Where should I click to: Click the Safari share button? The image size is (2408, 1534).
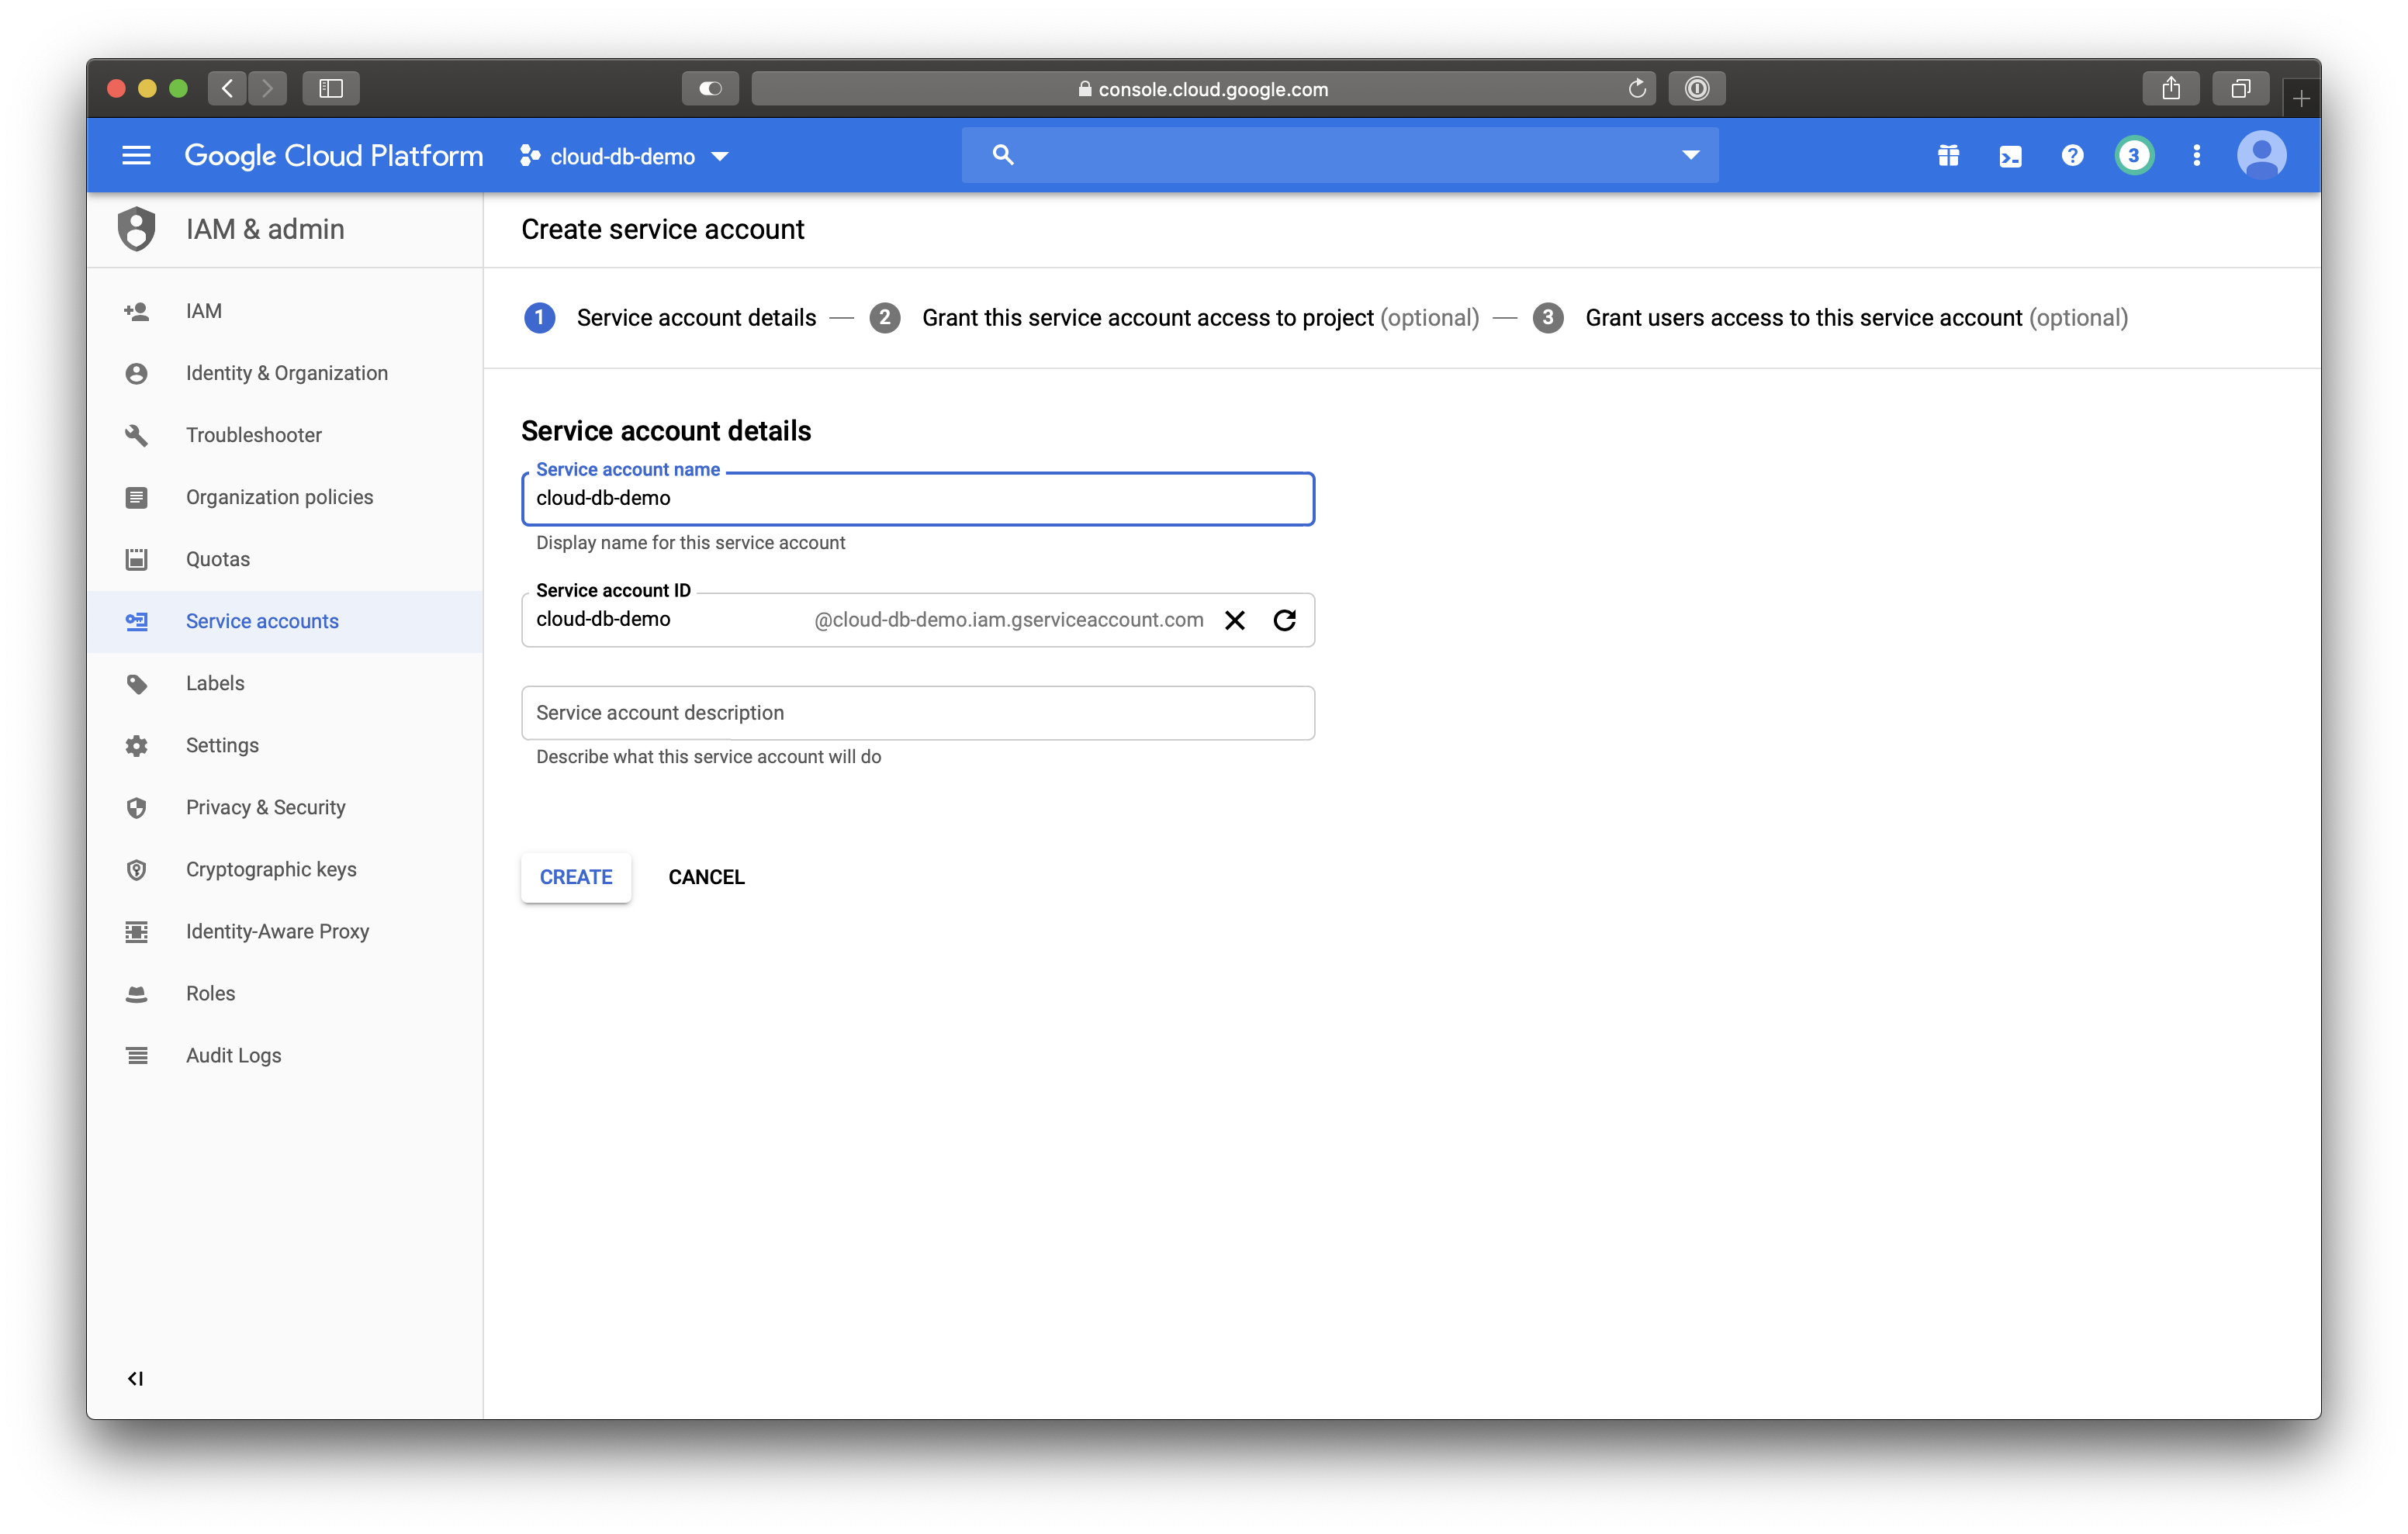pos(2171,88)
